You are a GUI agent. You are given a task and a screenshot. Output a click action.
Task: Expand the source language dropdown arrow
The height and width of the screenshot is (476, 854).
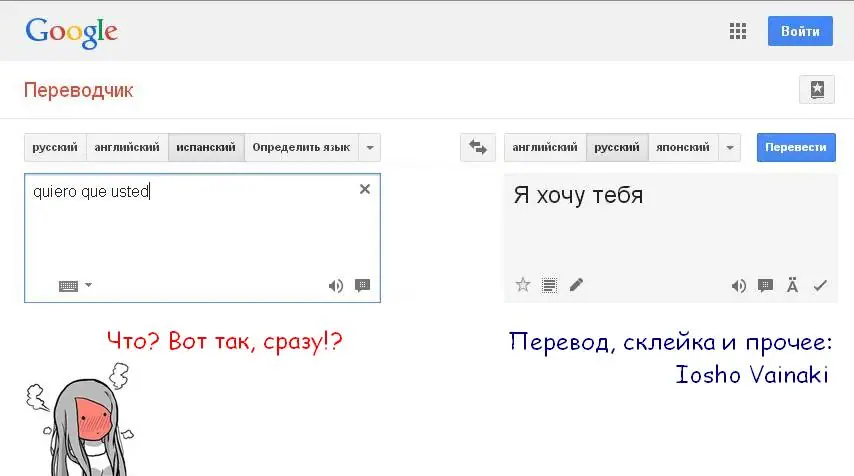(370, 148)
